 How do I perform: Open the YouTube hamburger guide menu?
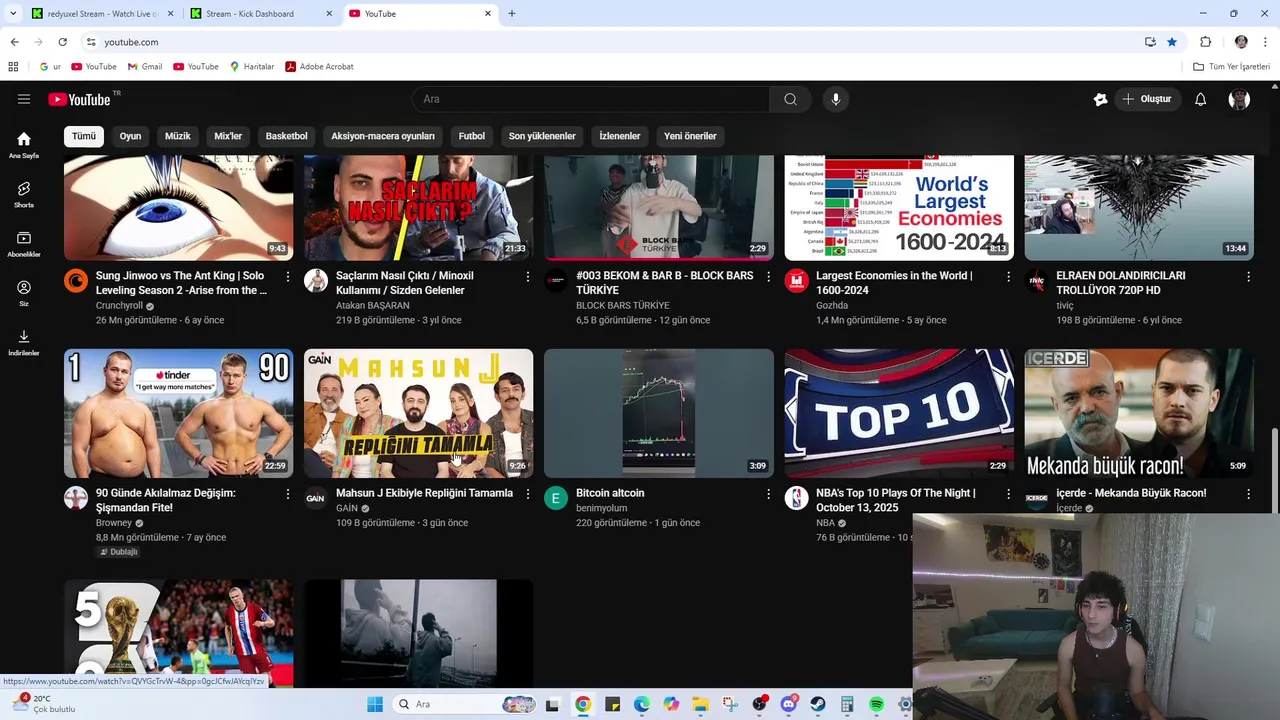click(24, 99)
